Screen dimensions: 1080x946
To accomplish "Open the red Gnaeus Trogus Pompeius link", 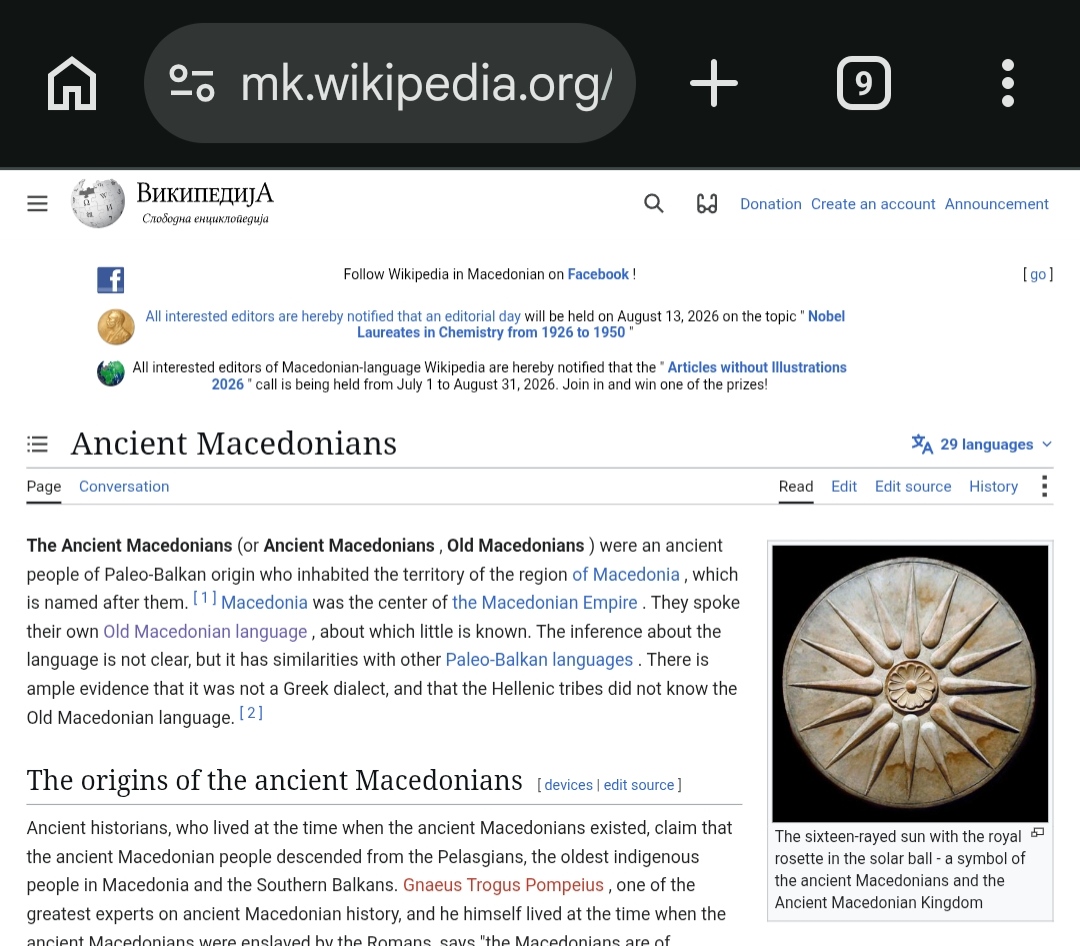I will (x=503, y=885).
